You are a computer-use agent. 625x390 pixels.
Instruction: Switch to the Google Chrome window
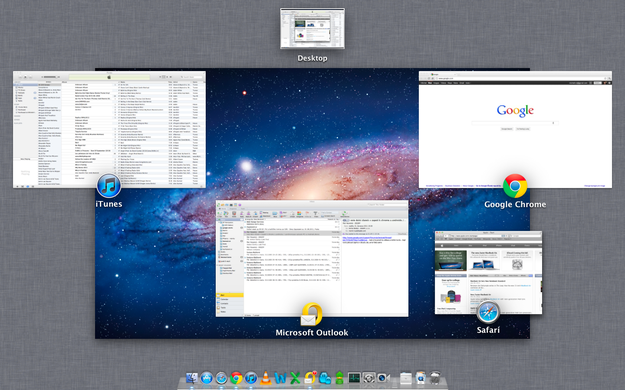pos(515,130)
